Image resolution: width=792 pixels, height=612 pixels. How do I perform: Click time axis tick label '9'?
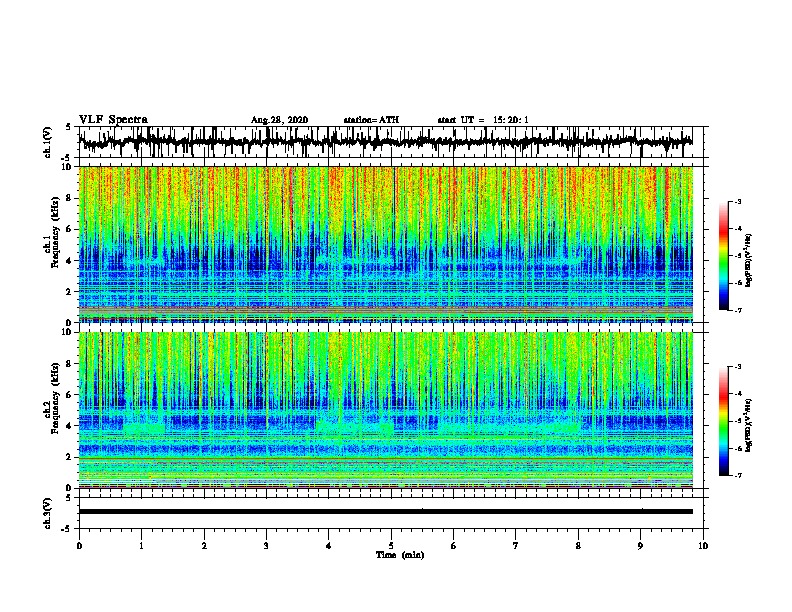640,546
